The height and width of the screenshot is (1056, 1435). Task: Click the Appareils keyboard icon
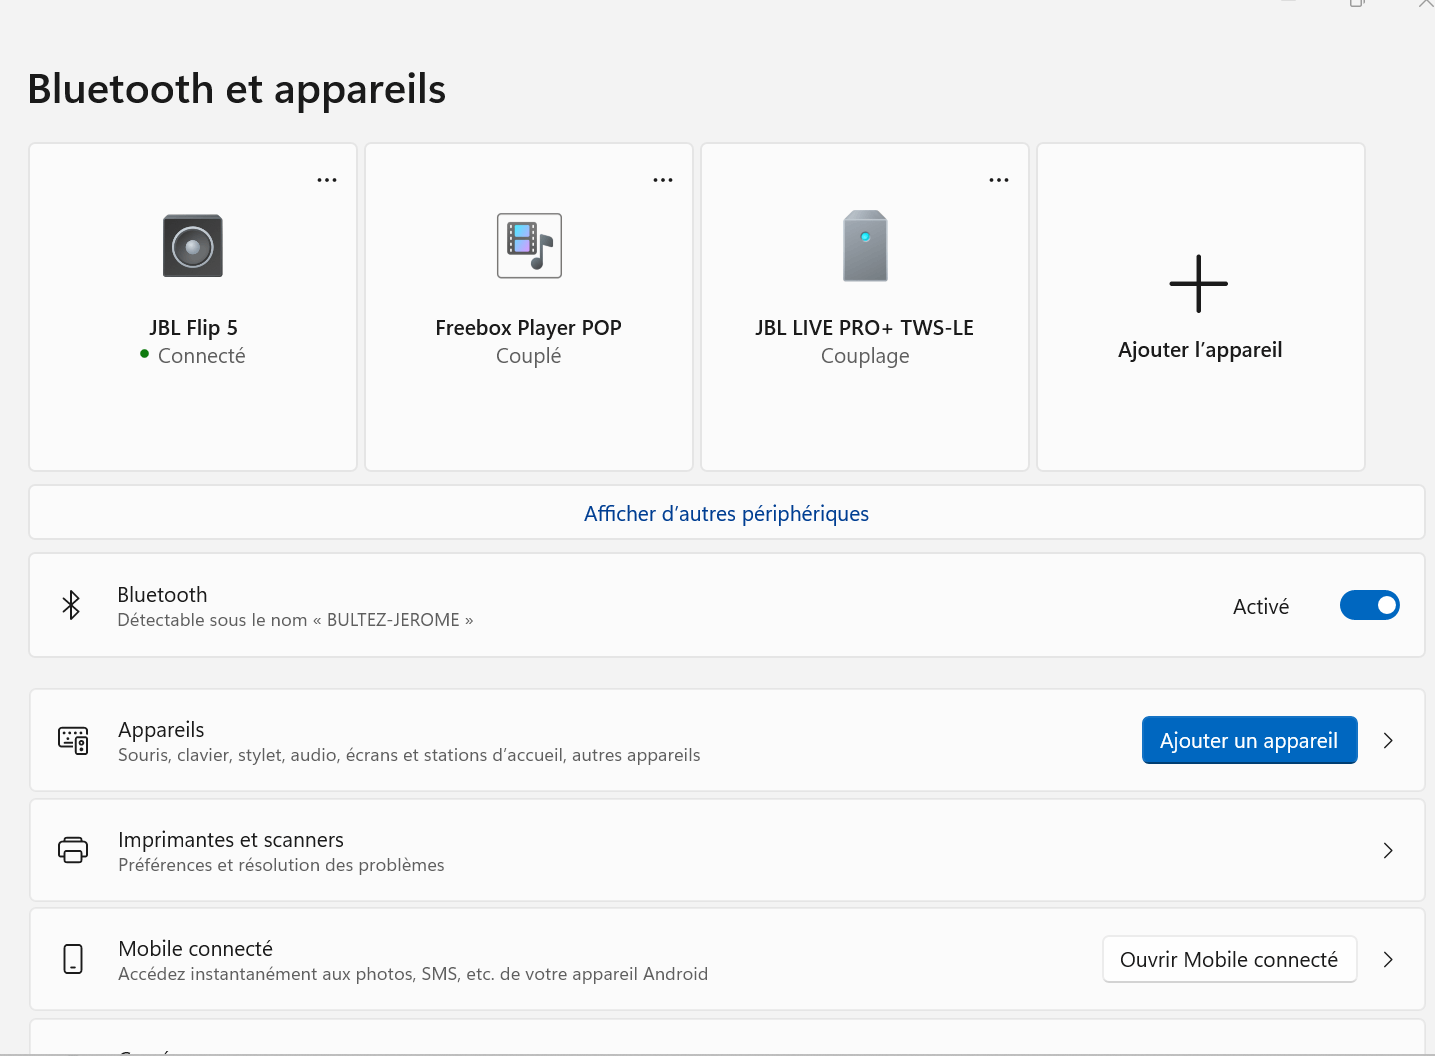tap(73, 740)
